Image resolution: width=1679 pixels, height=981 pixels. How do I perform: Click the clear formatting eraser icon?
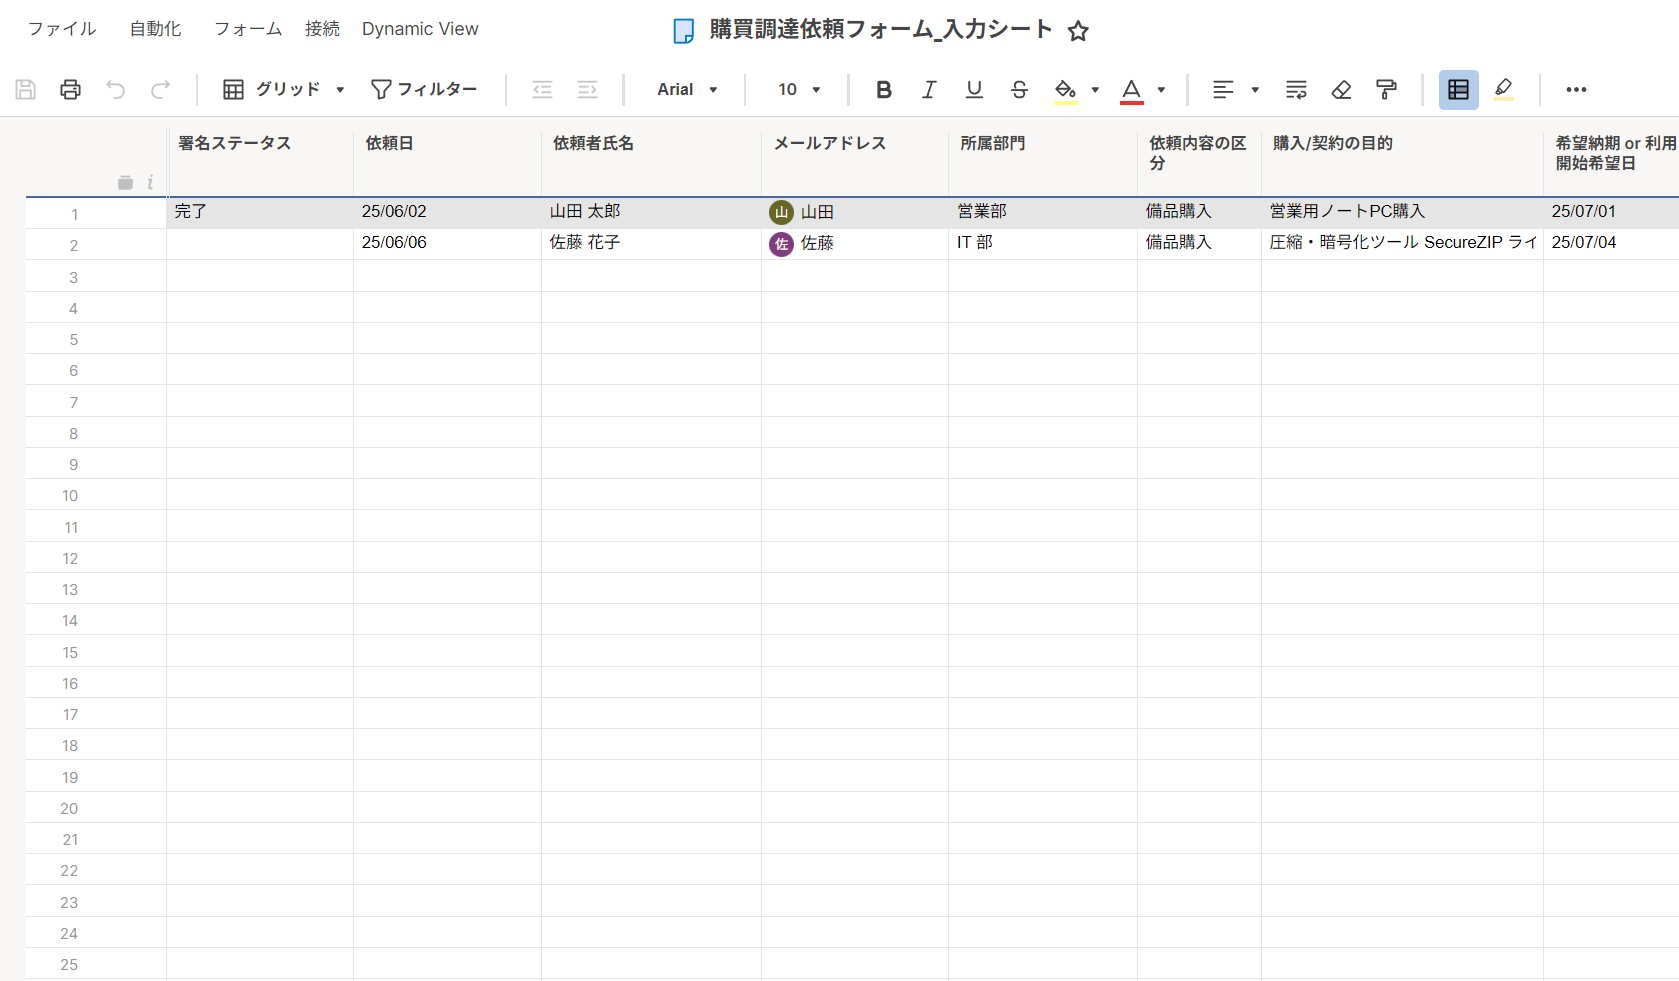pyautogui.click(x=1341, y=89)
